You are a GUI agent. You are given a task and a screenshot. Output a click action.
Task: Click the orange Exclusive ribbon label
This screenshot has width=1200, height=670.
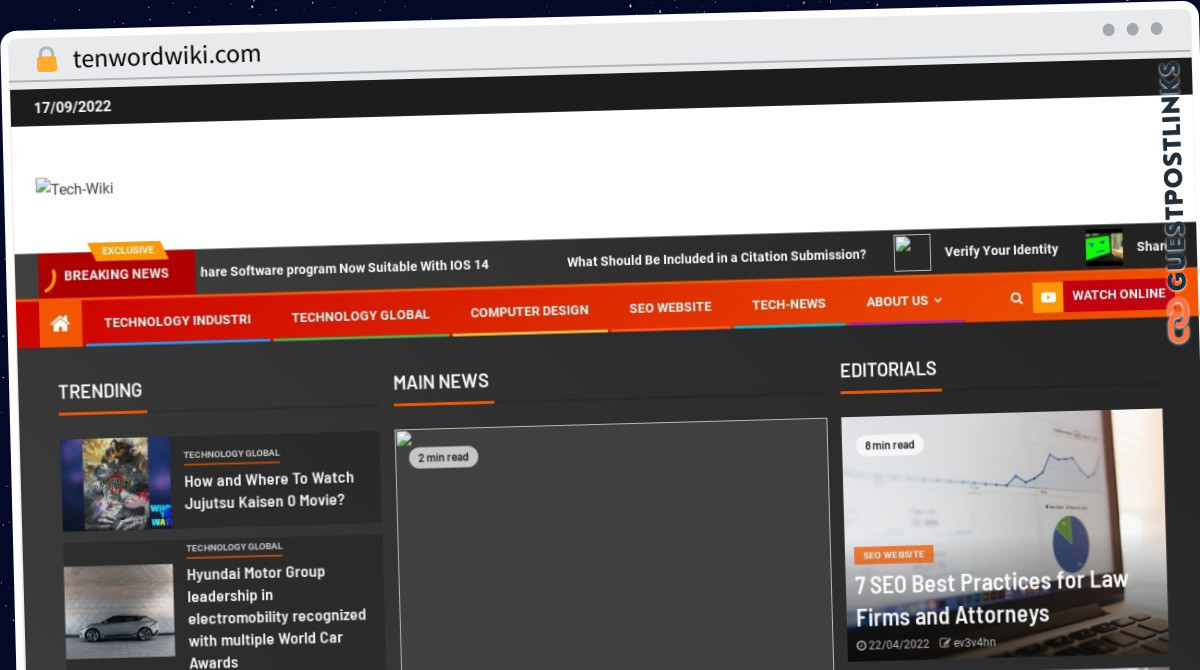coord(128,250)
